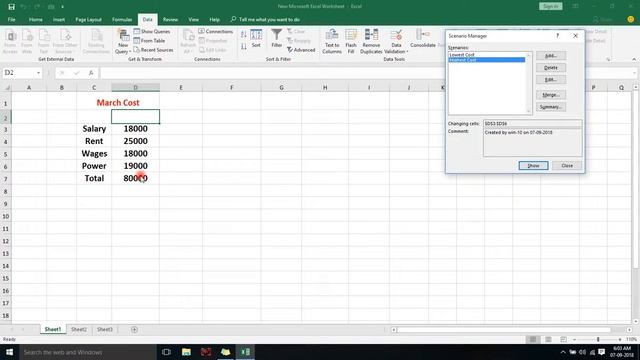This screenshot has height=360, width=640.
Task: Open Windows Start menu
Action: pos(9,352)
